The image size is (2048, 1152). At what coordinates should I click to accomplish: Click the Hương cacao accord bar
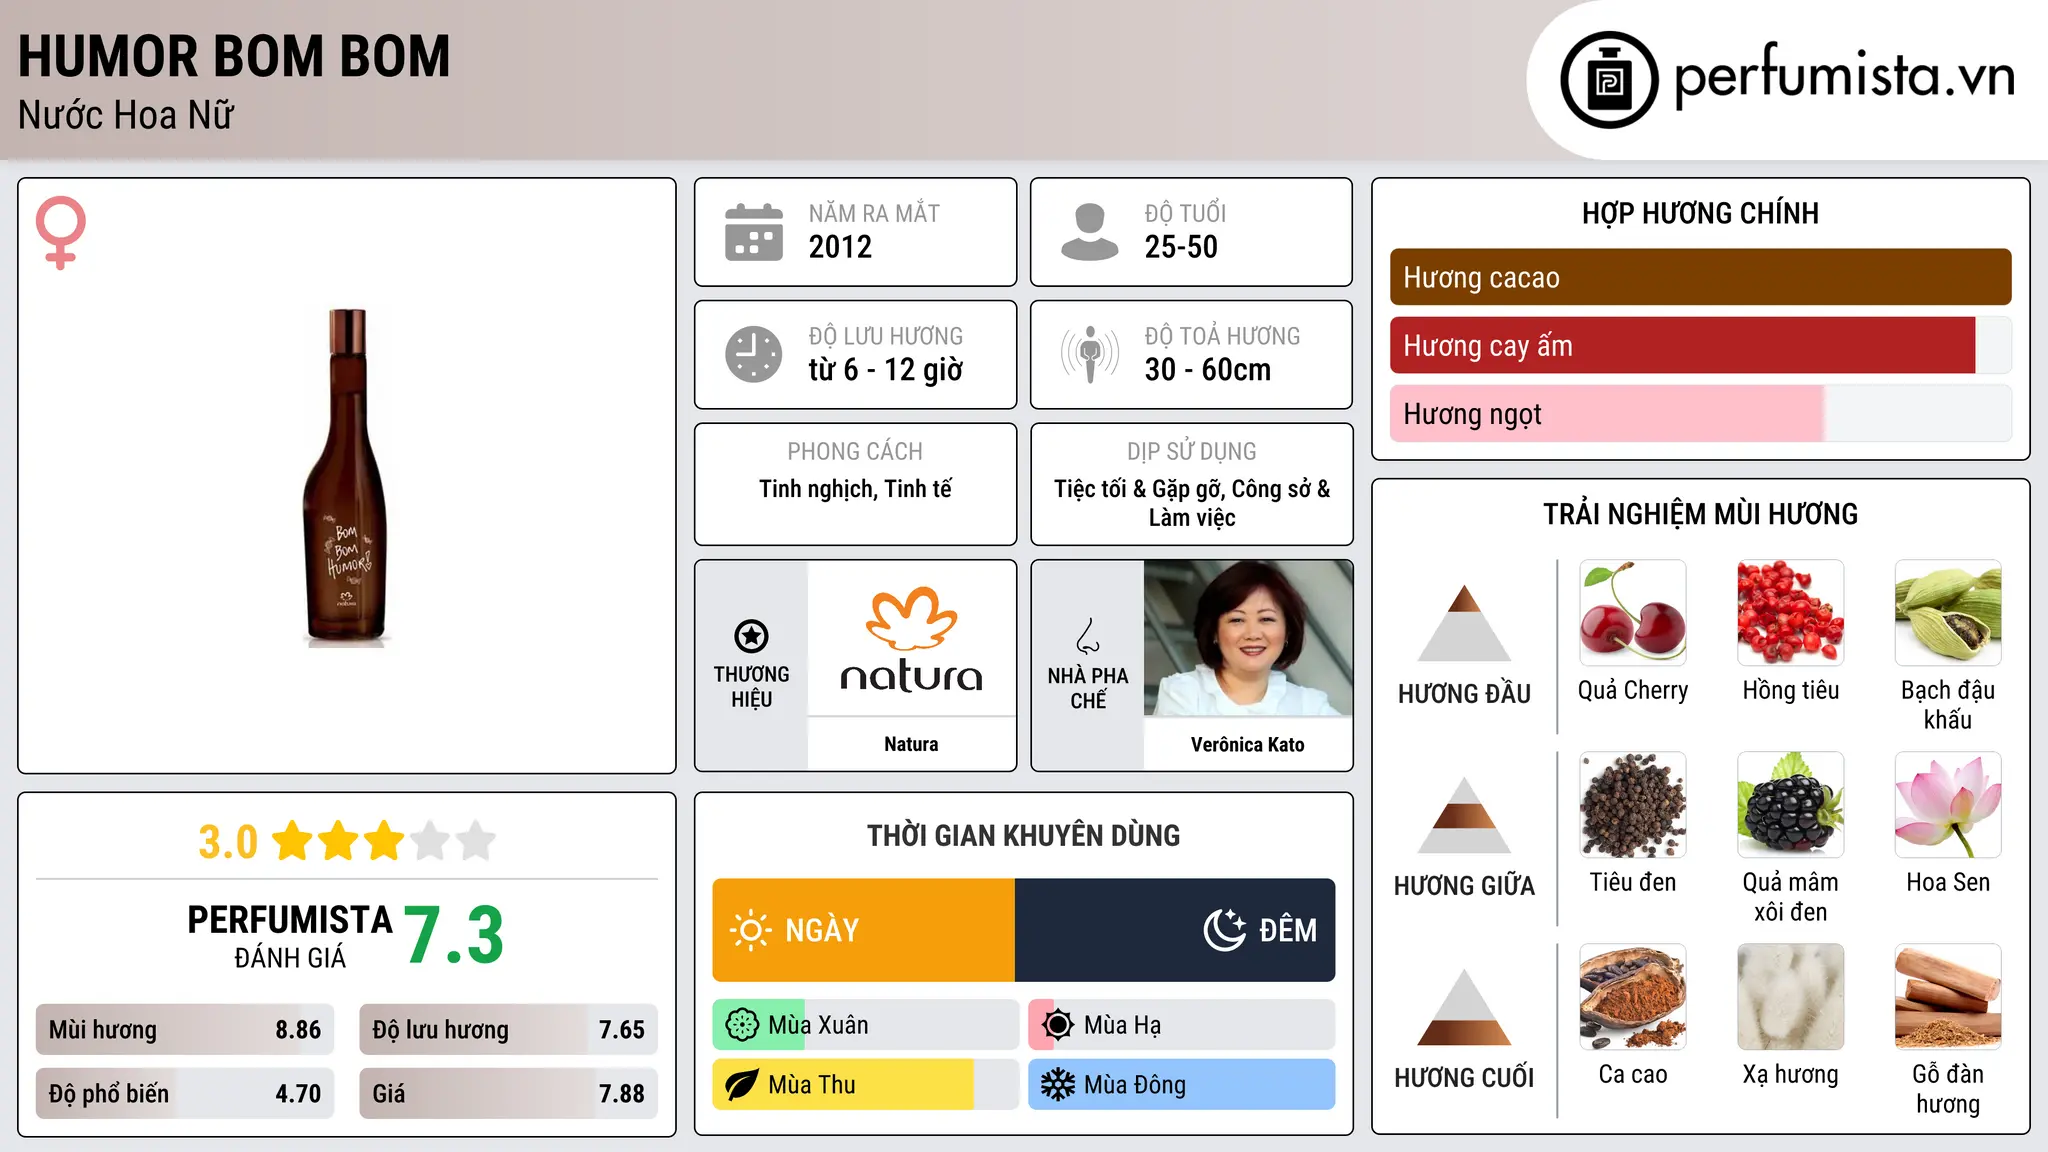[x=1700, y=277]
